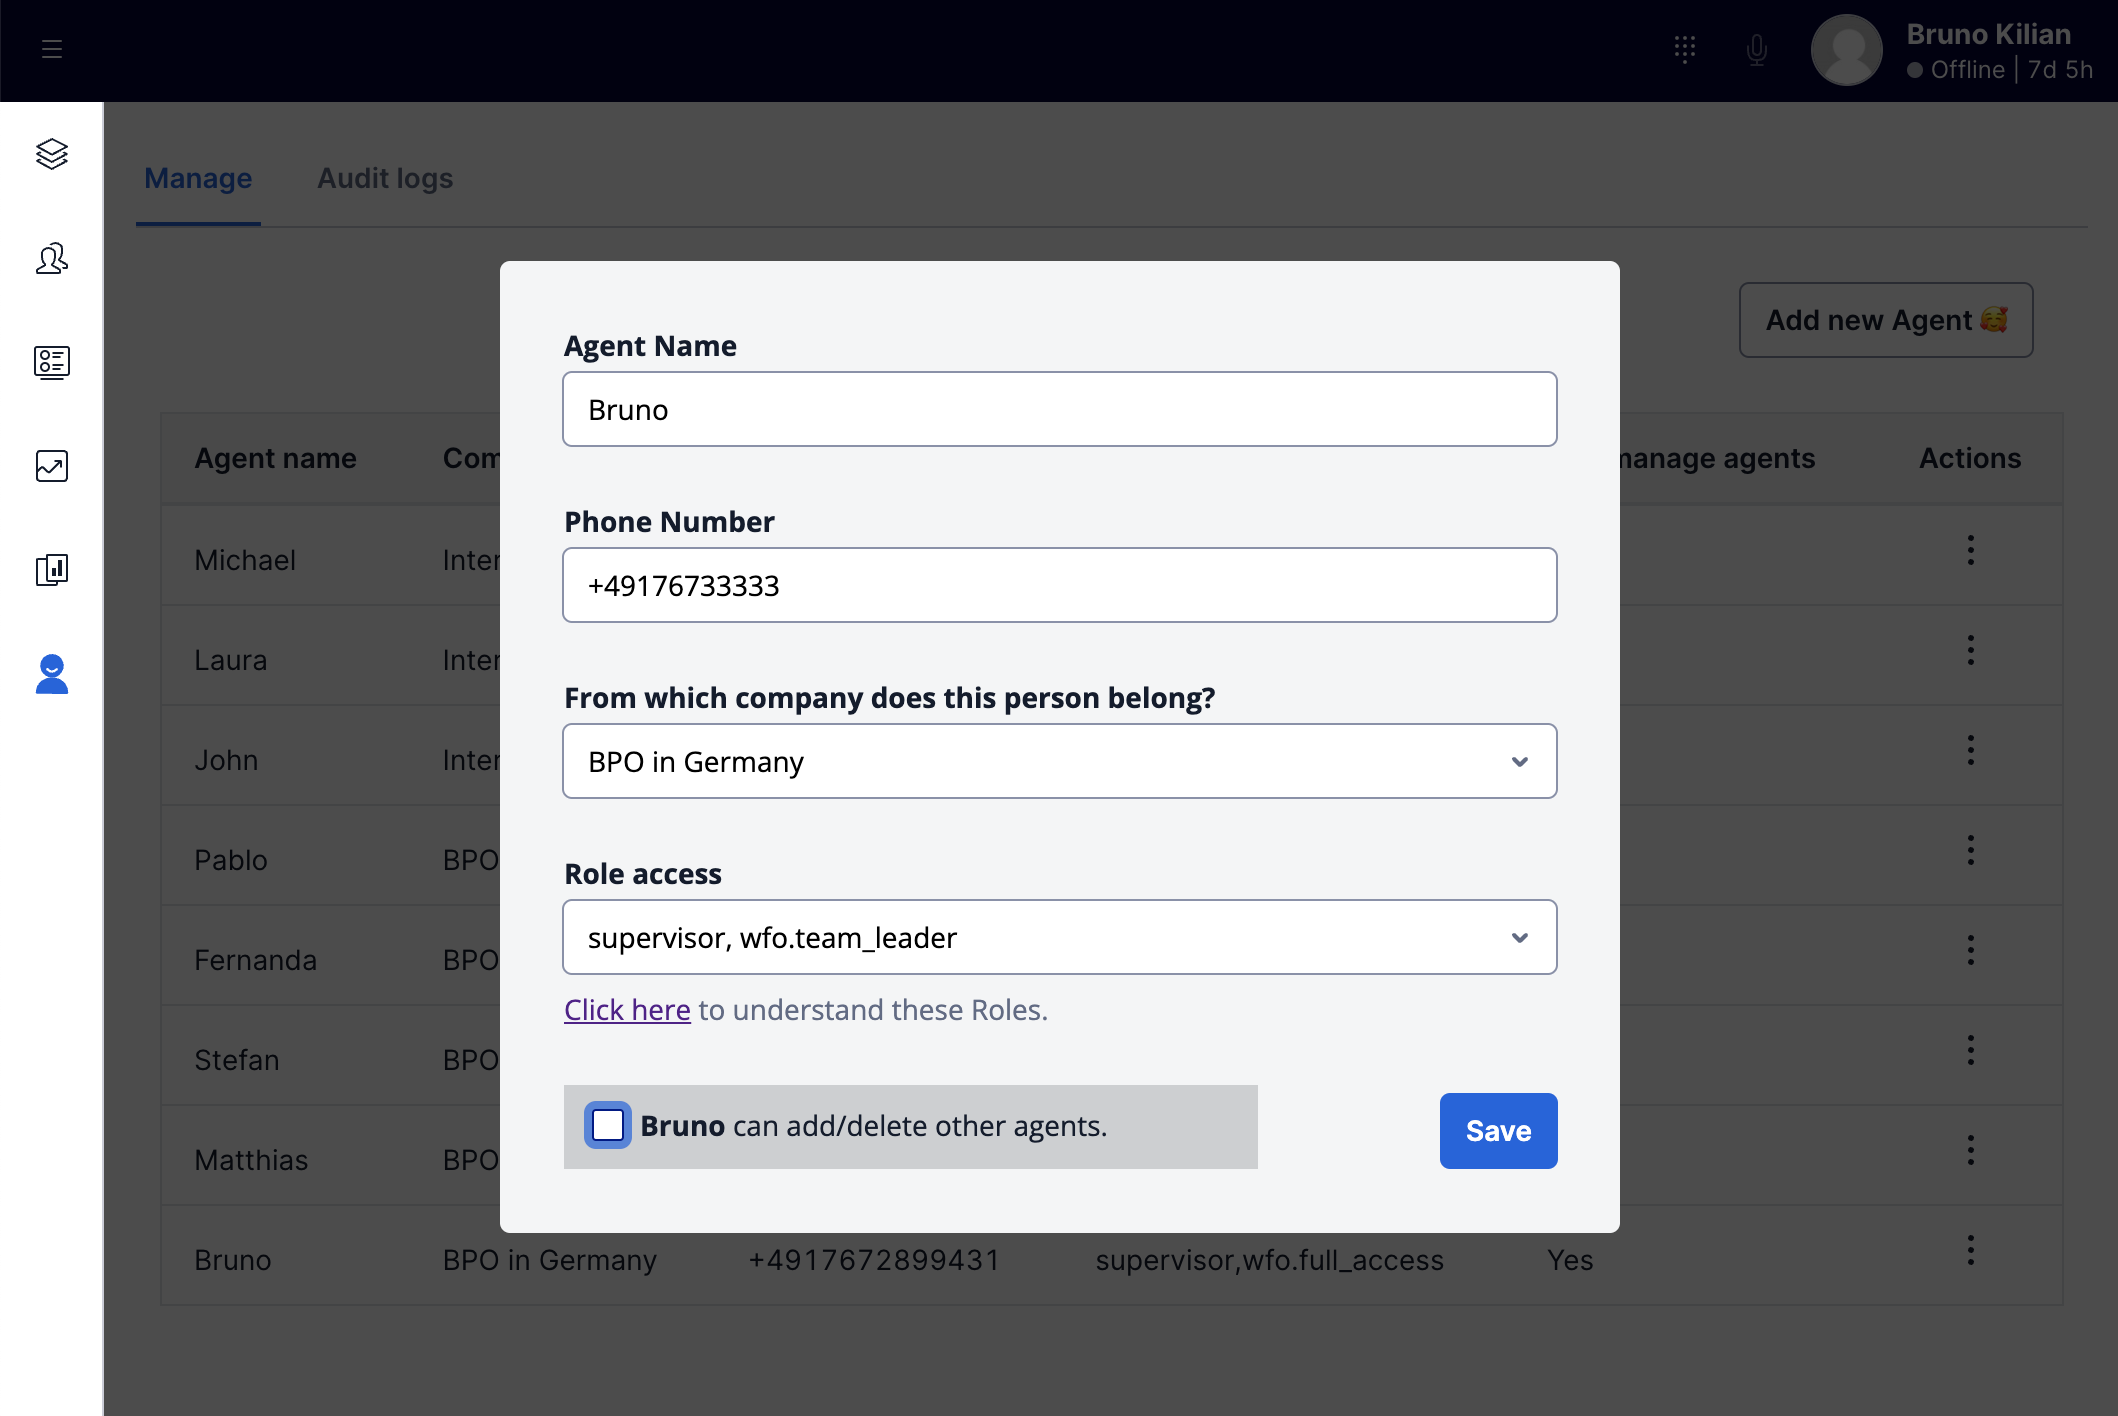Enable Bruno can add/delete agents checkbox

tap(608, 1126)
